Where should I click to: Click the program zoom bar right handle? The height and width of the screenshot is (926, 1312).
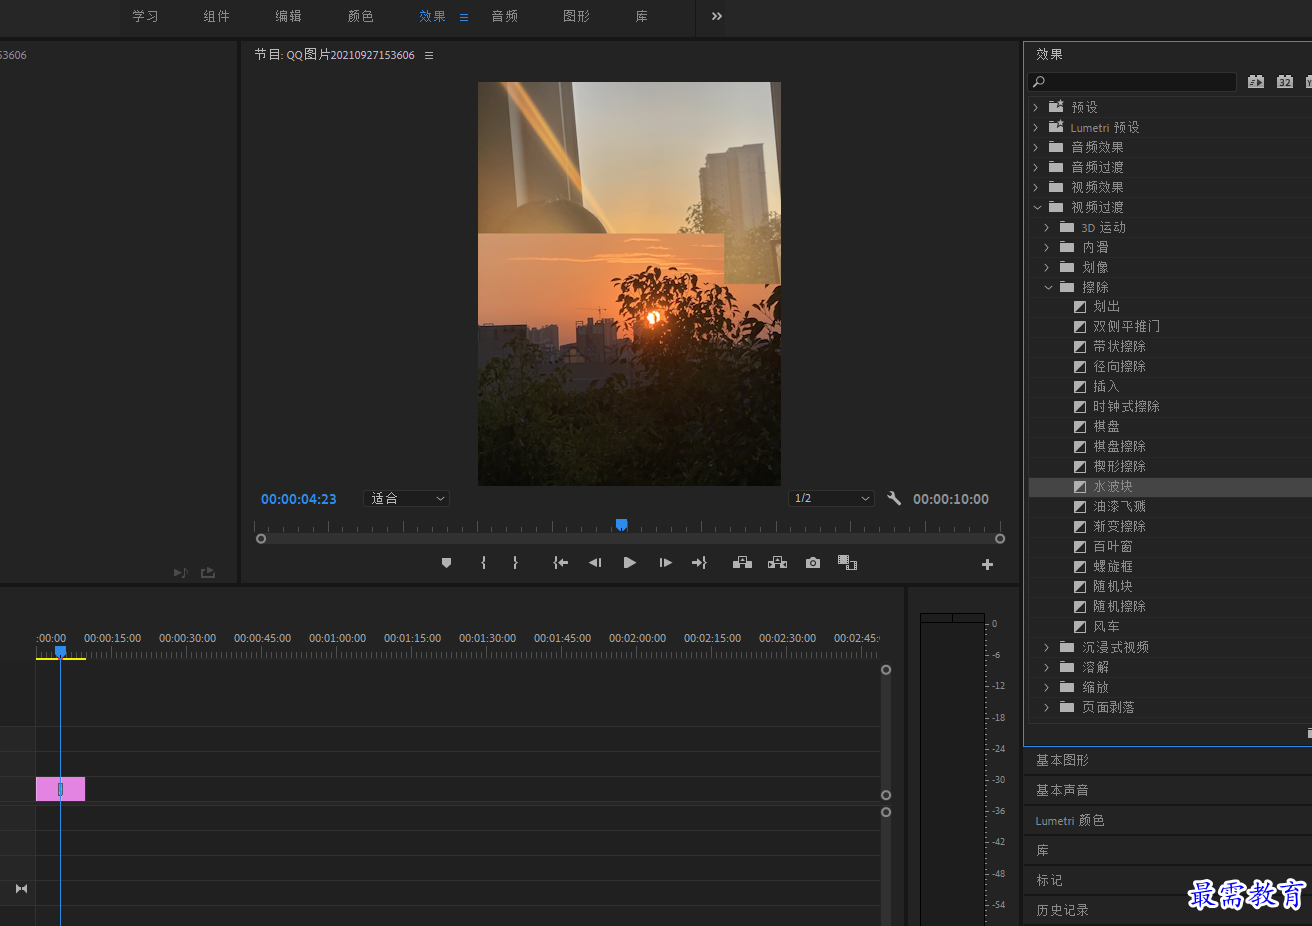point(1000,539)
